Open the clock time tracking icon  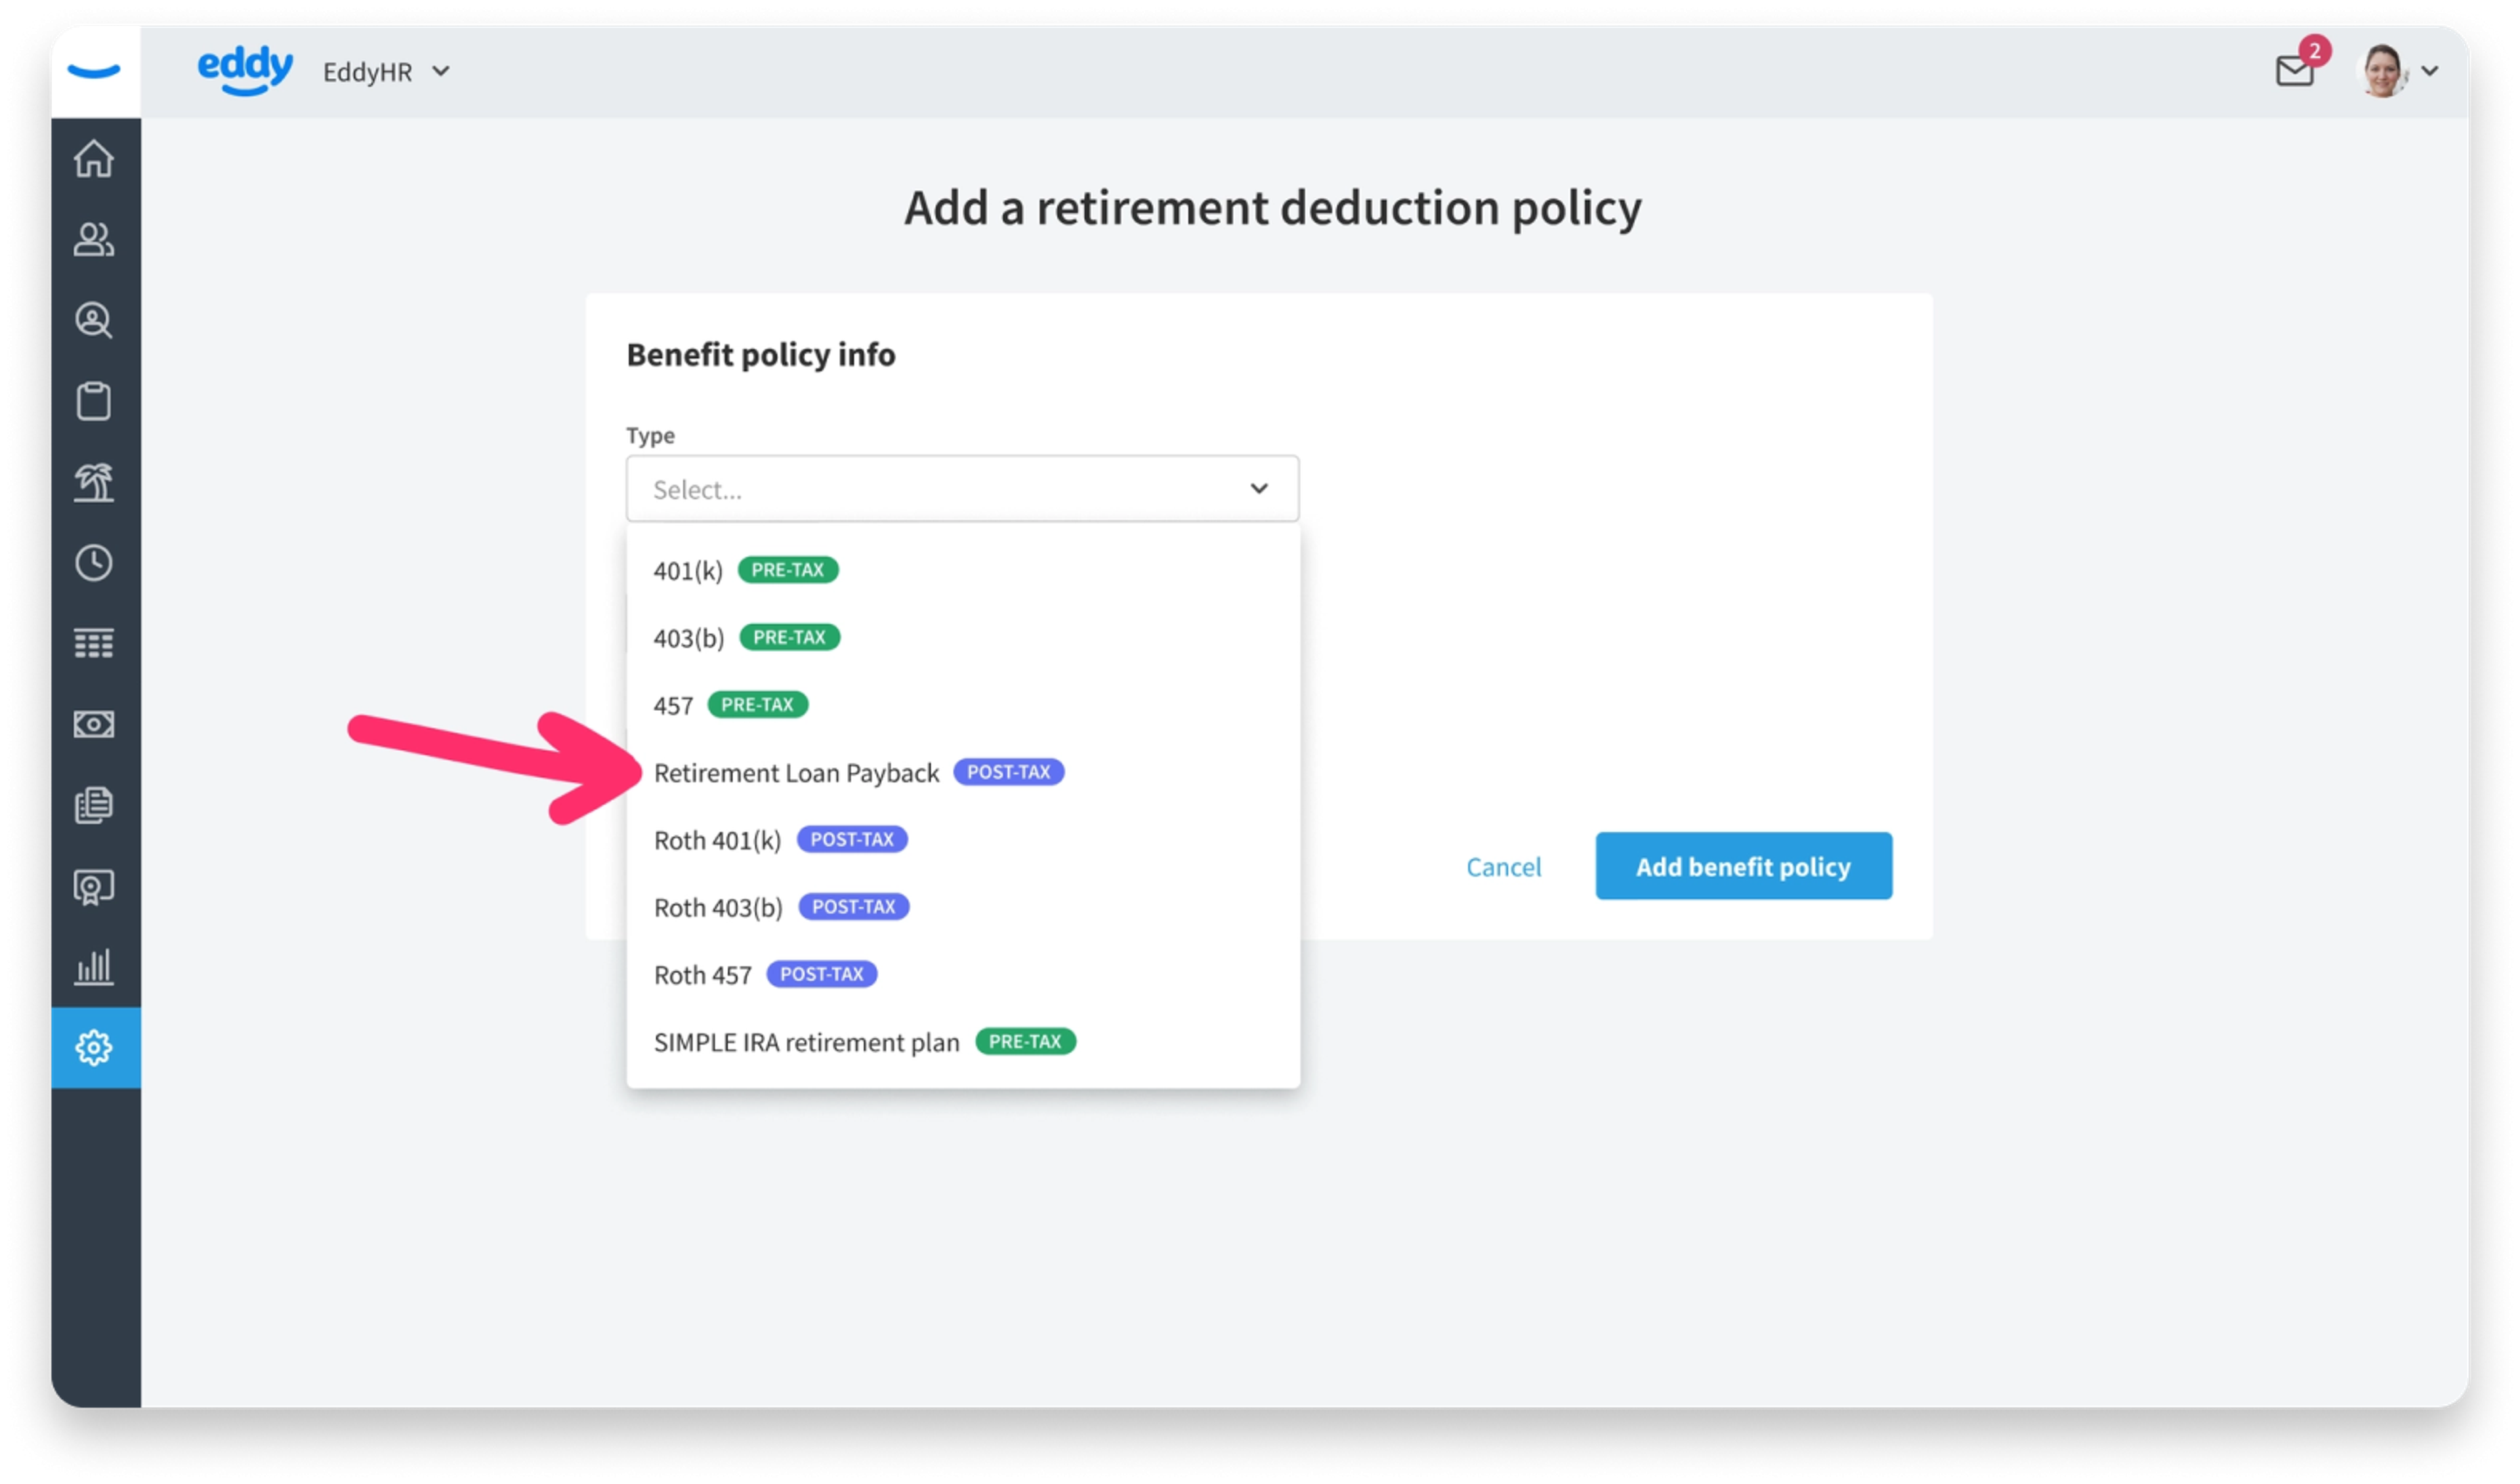94,563
